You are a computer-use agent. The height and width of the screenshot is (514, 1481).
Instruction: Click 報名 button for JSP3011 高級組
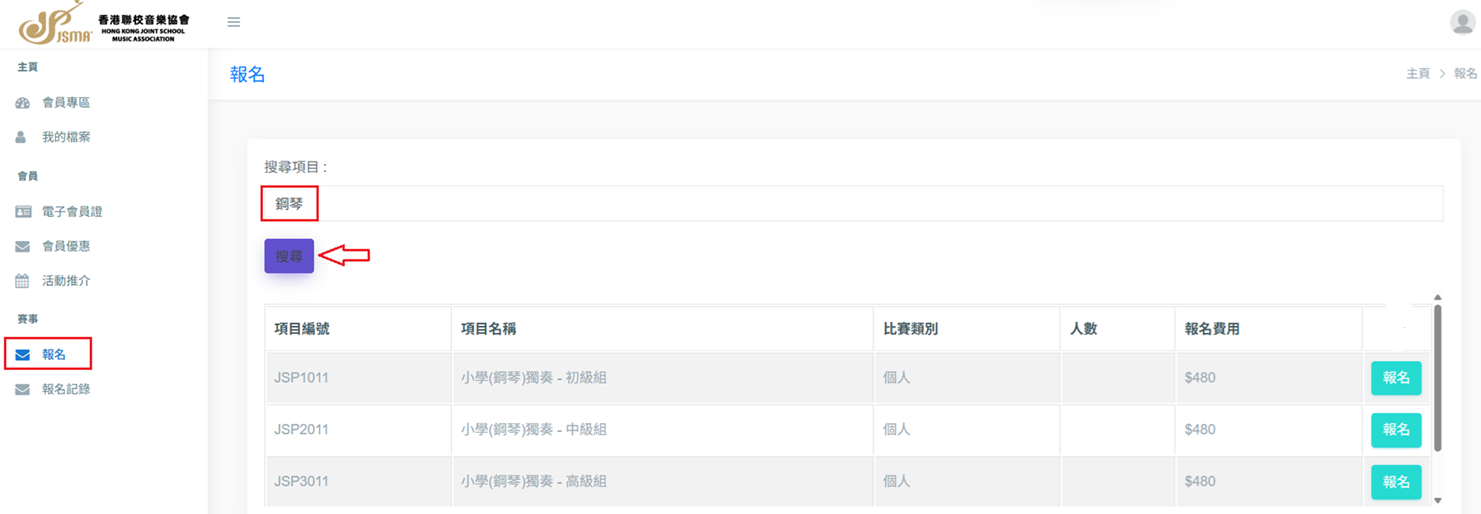pyautogui.click(x=1396, y=482)
